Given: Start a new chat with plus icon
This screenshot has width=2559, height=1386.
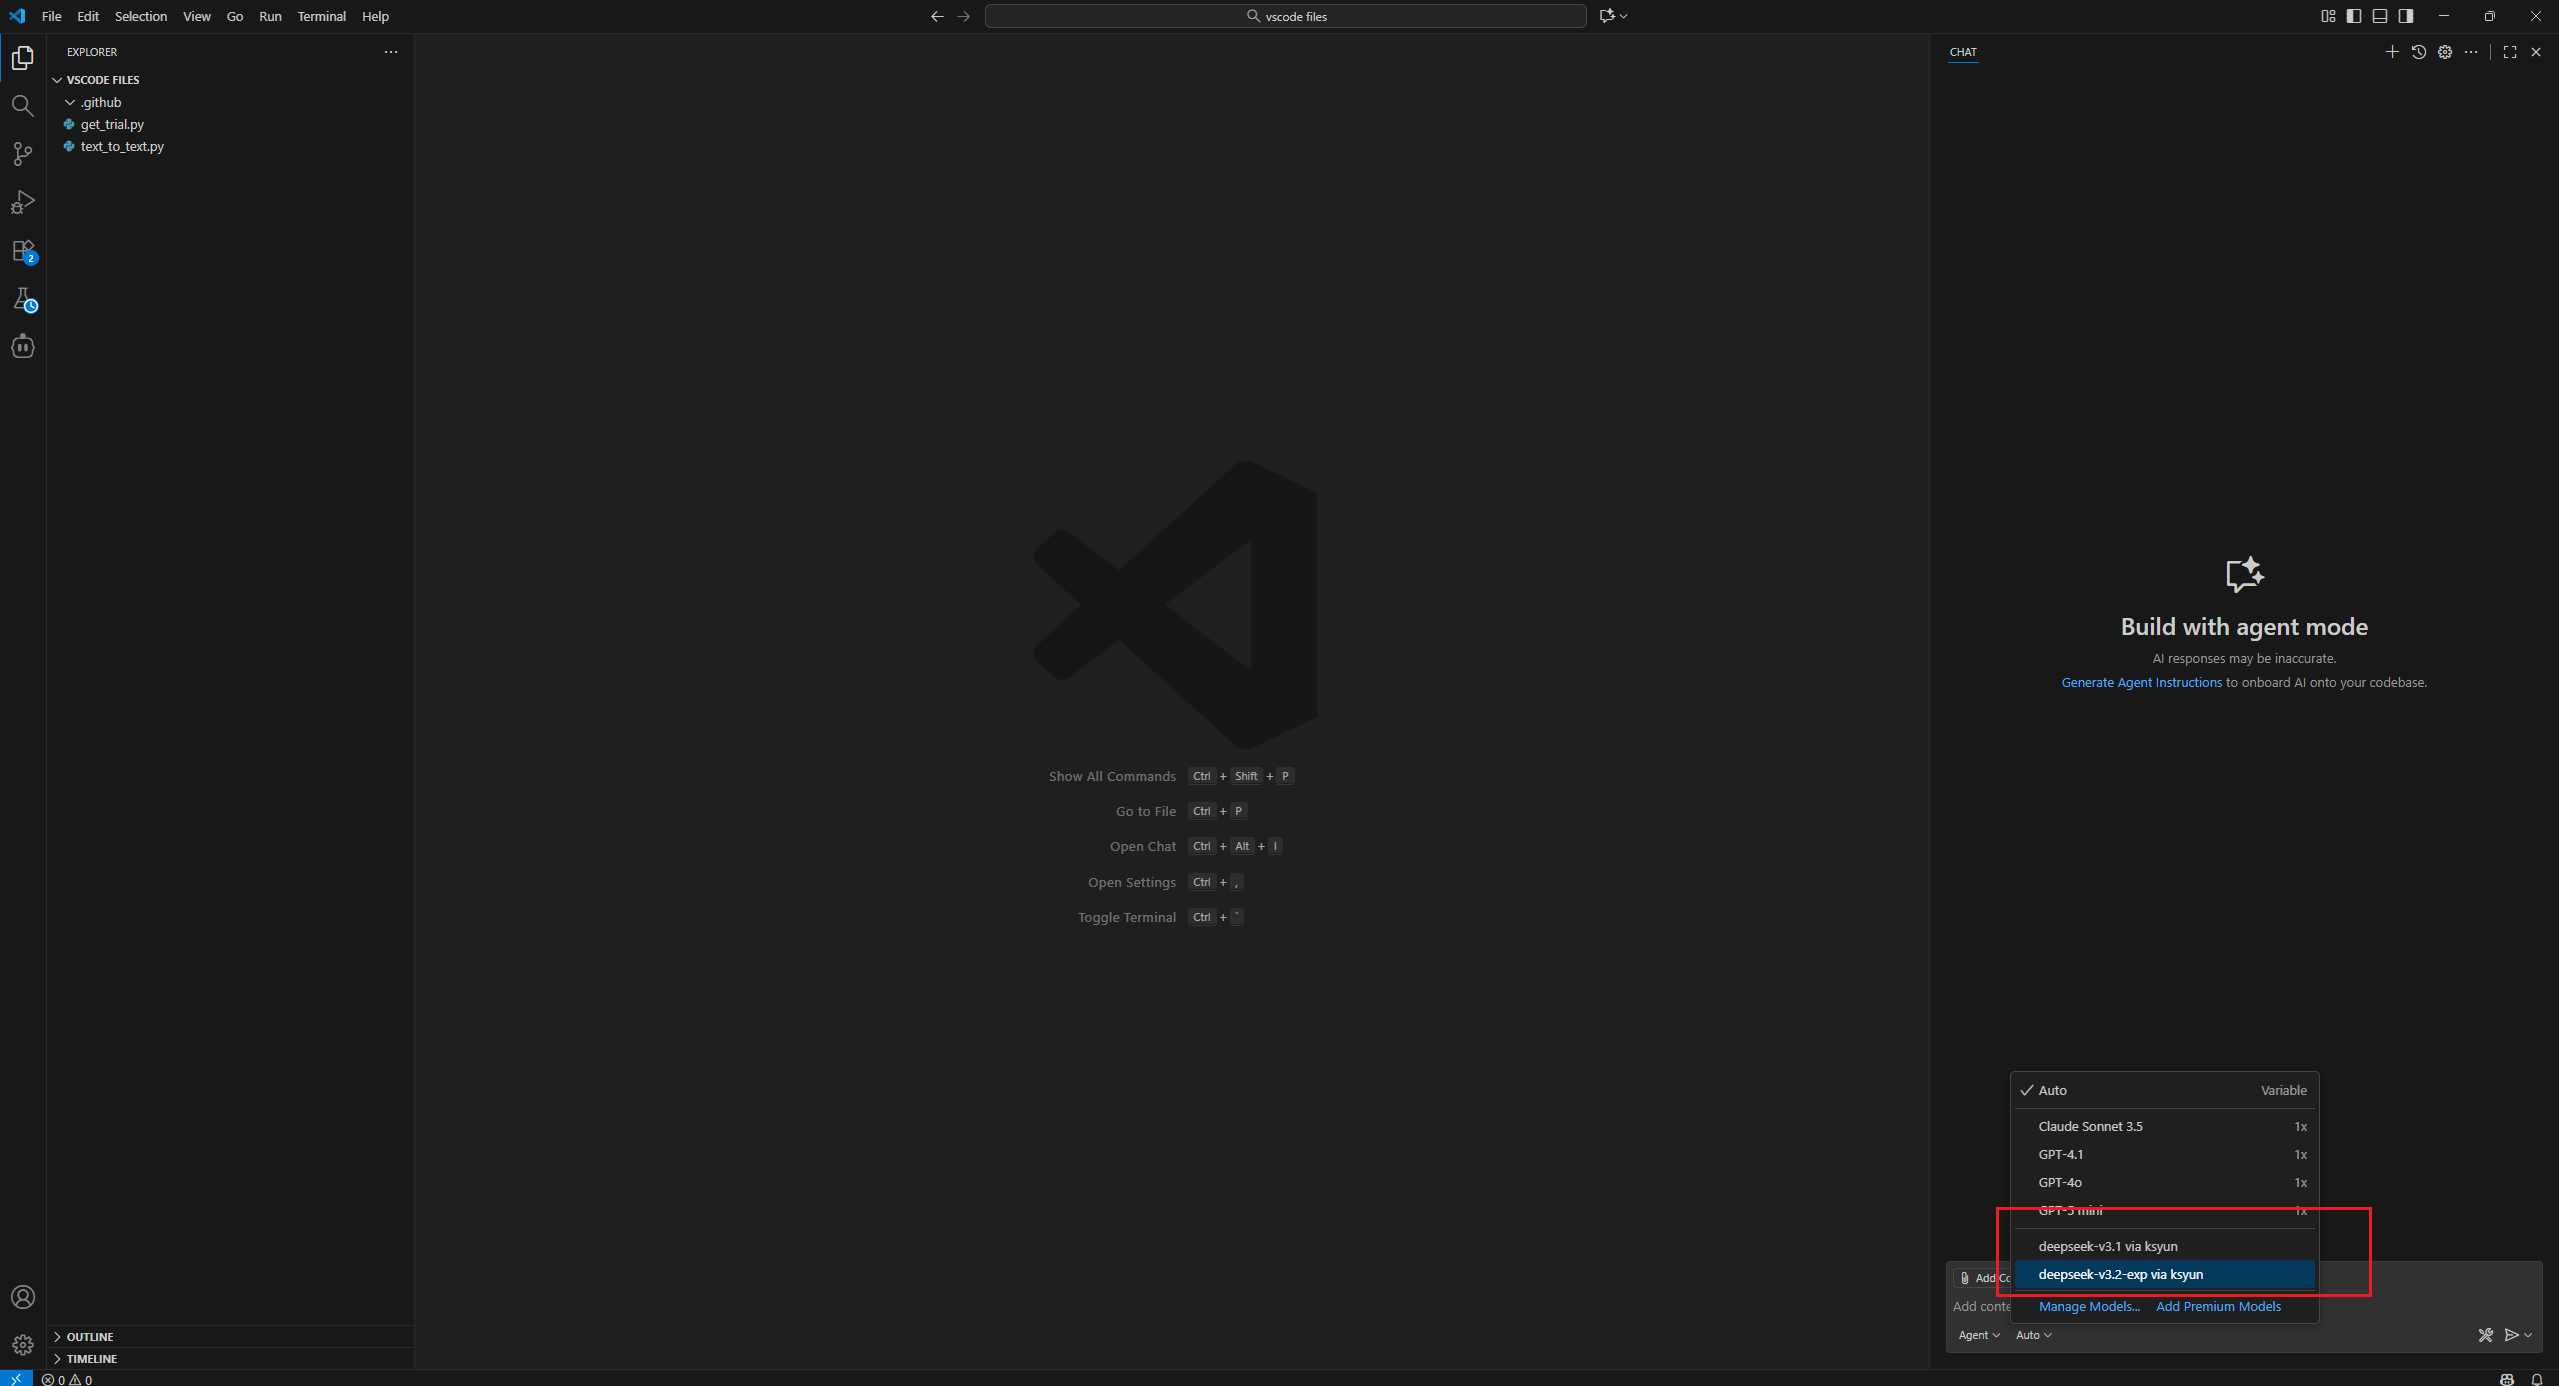Looking at the screenshot, I should click(2391, 52).
